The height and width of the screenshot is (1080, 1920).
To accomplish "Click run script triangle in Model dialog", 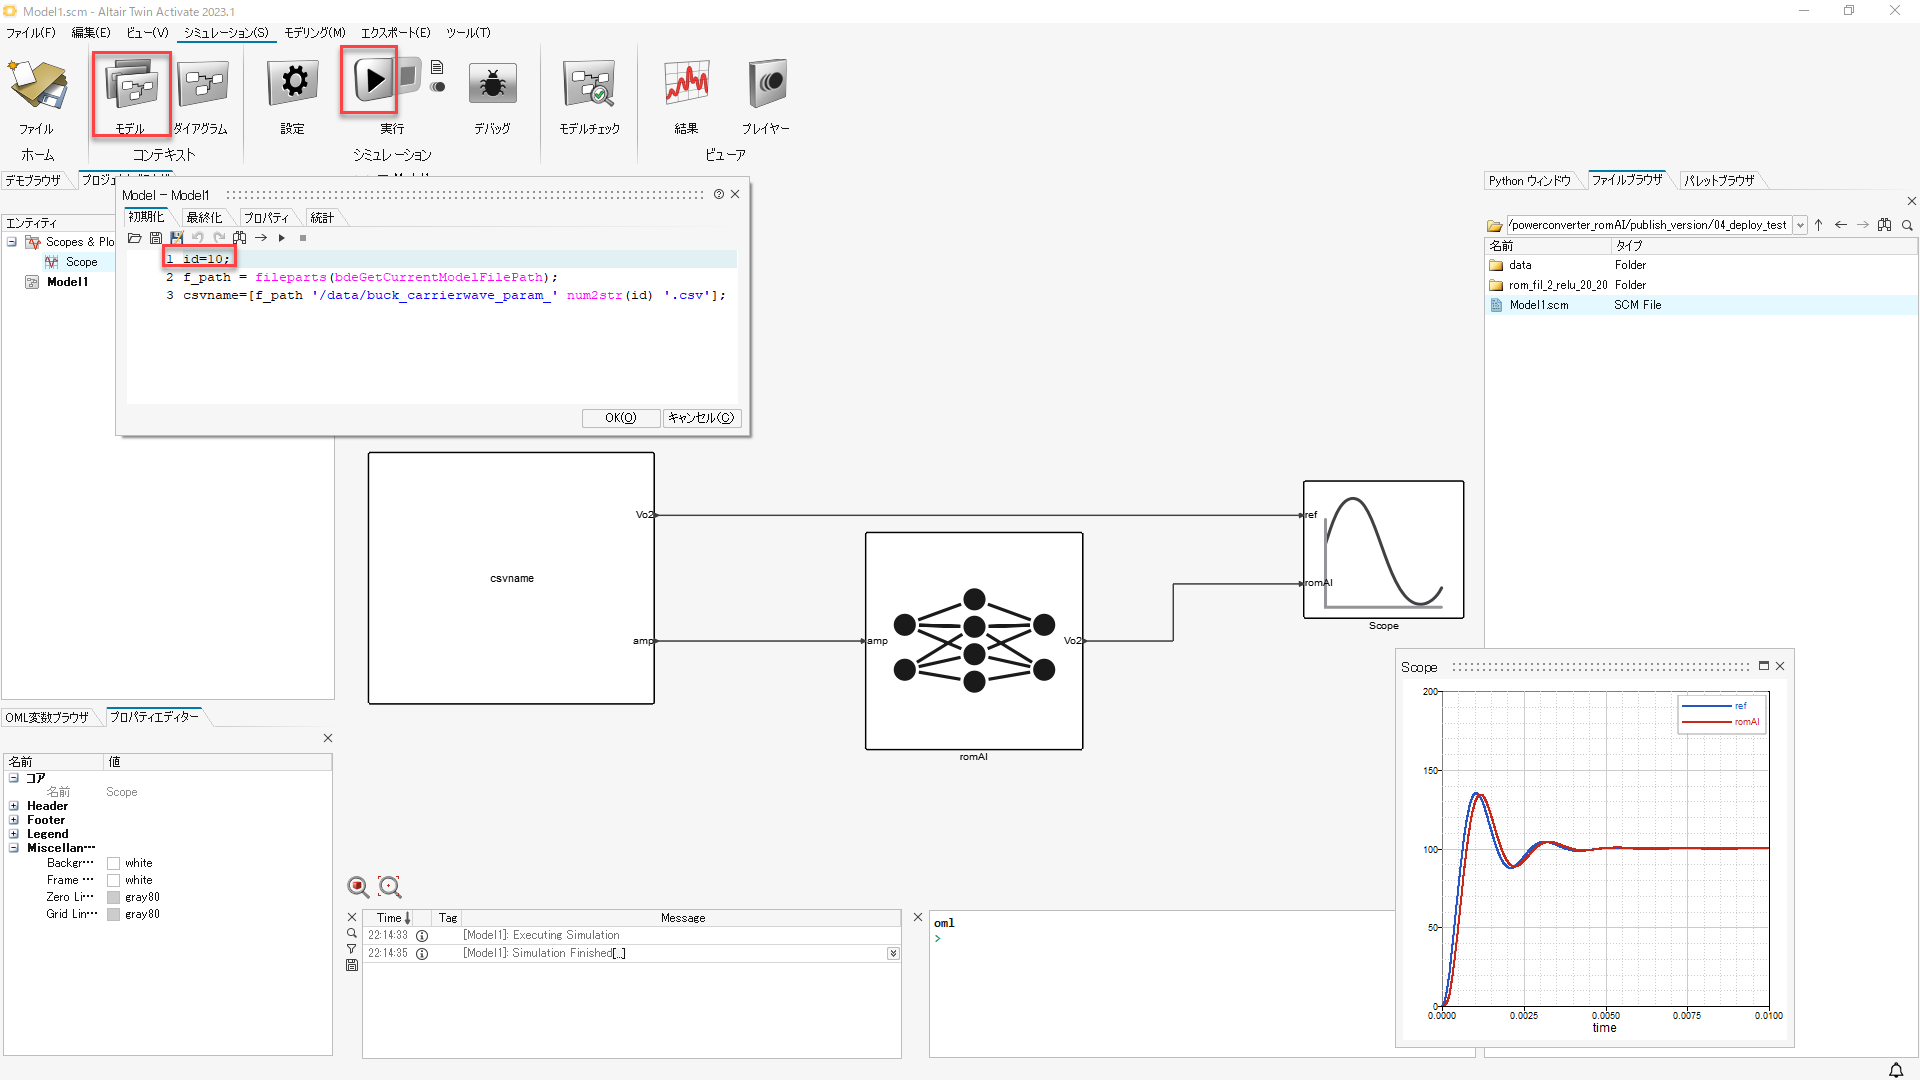I will [x=282, y=238].
